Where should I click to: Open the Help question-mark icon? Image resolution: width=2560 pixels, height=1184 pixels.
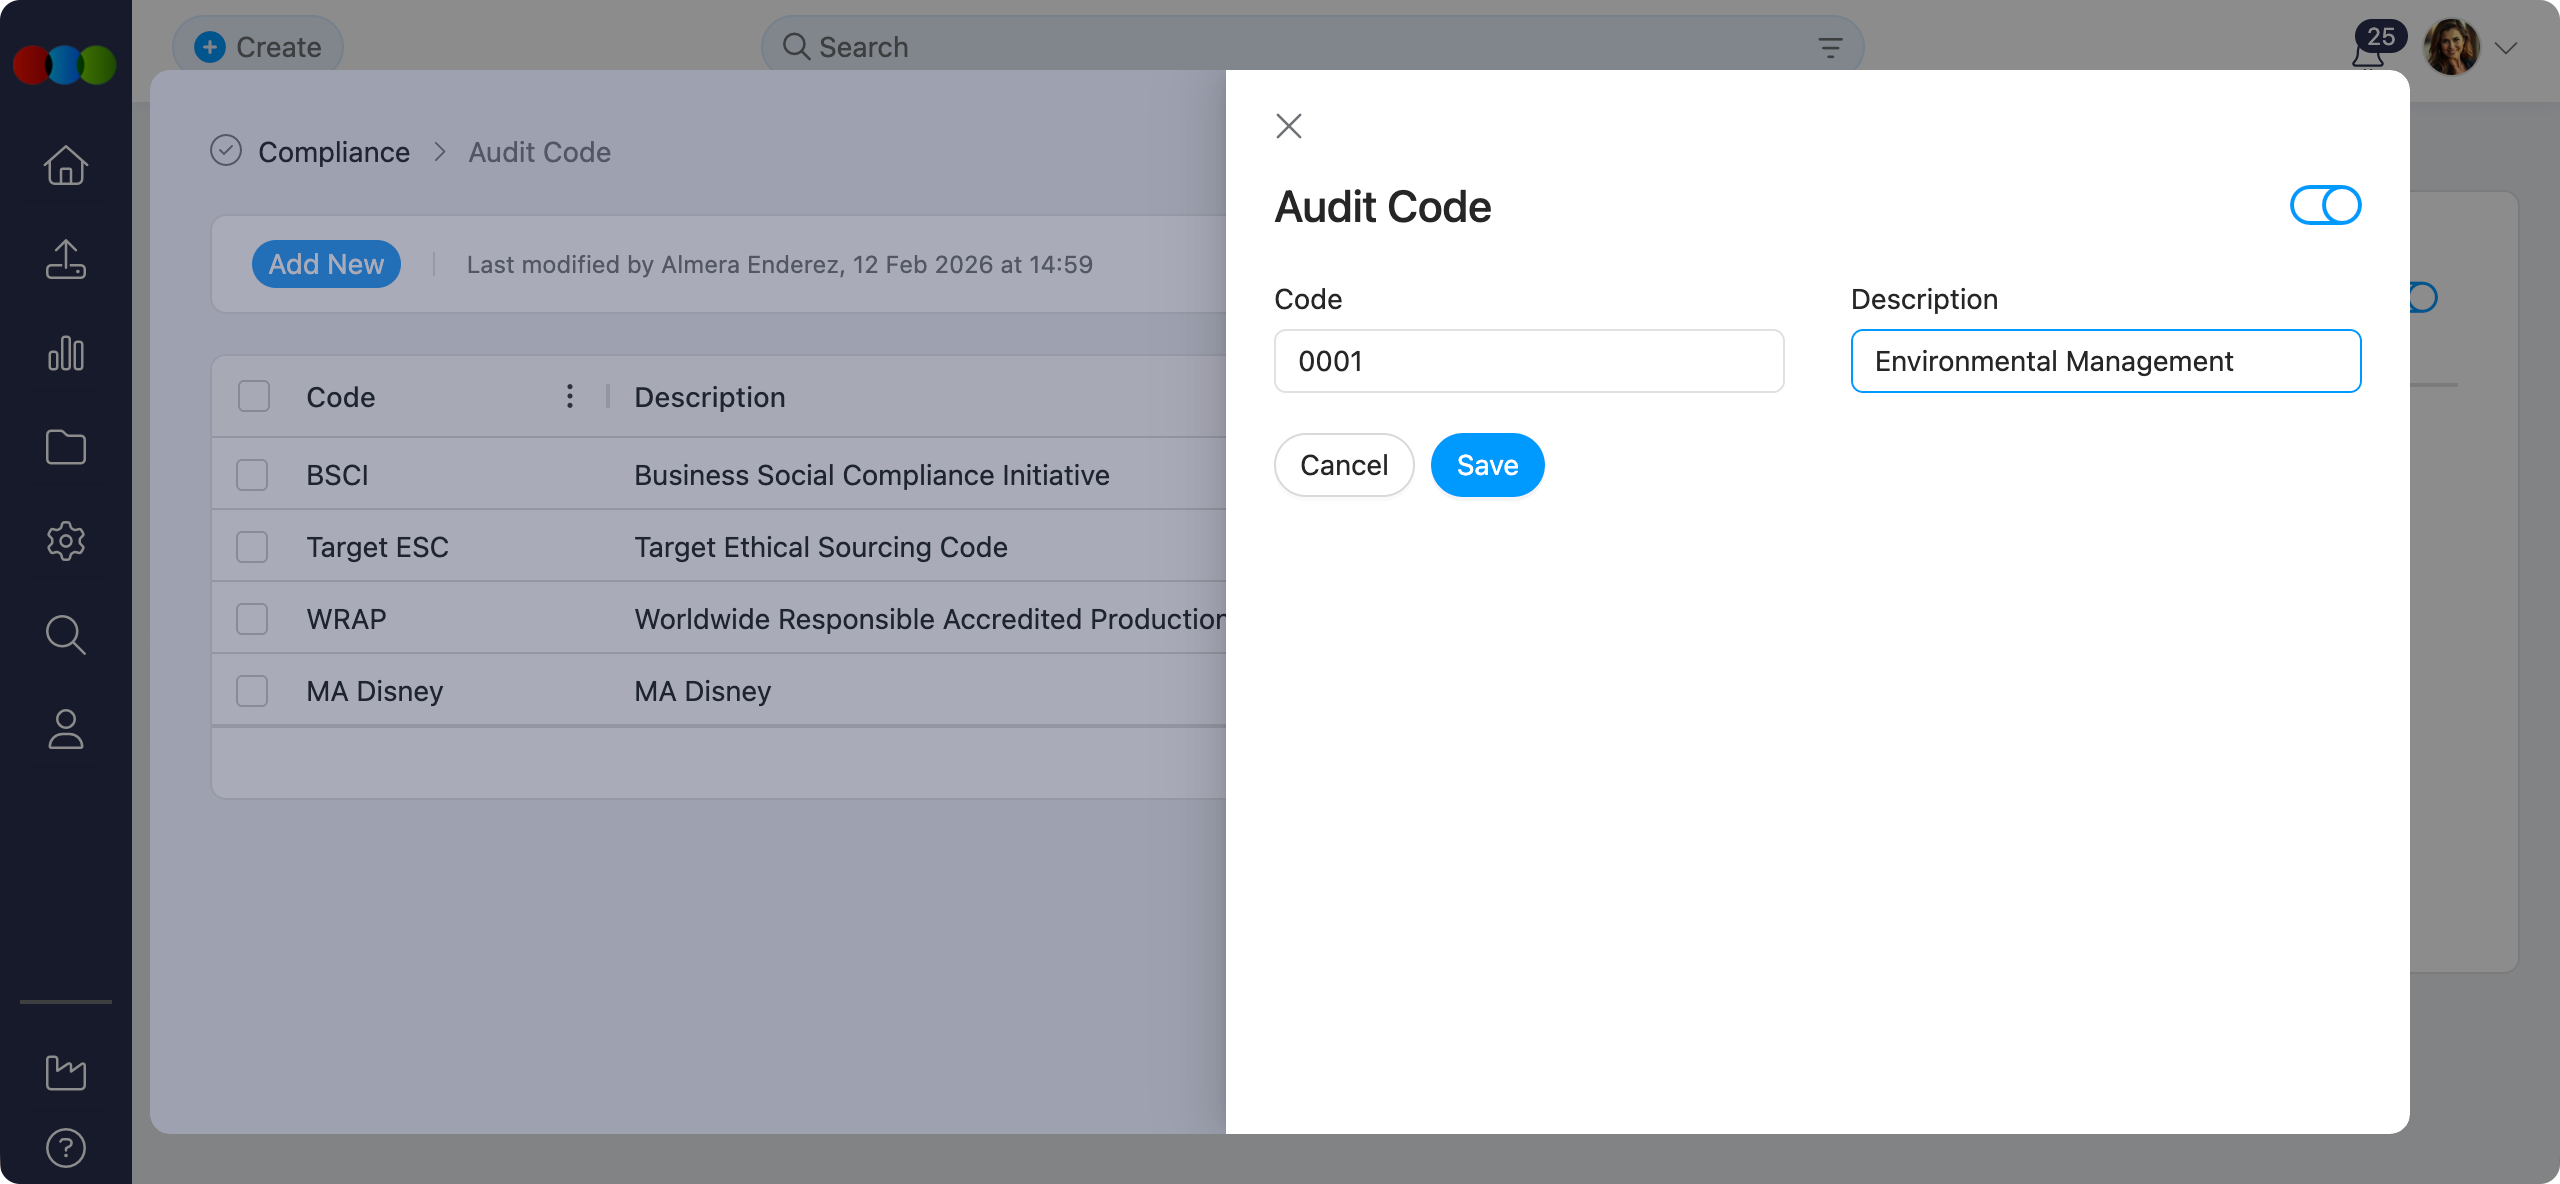pos(65,1147)
